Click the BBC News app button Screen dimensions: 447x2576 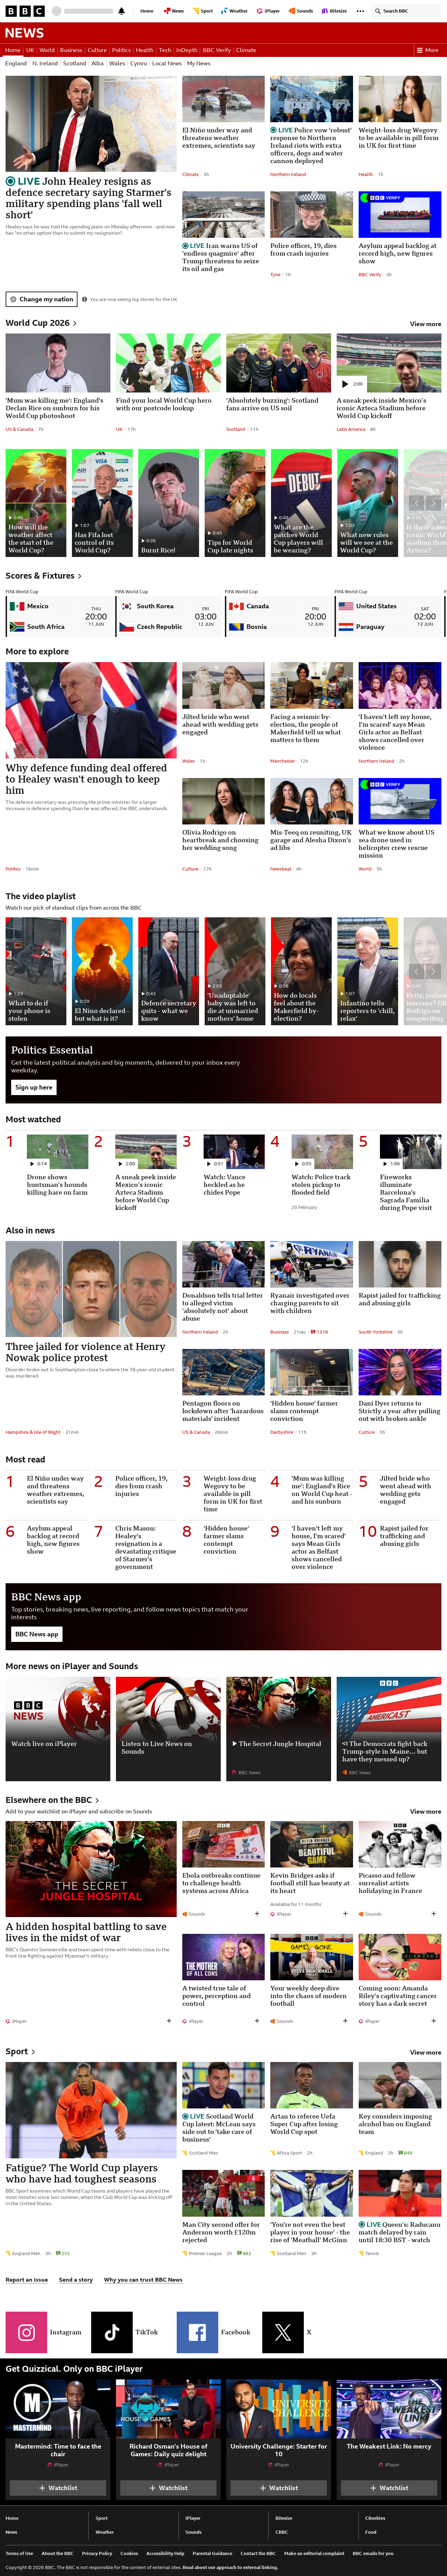[x=37, y=1634]
